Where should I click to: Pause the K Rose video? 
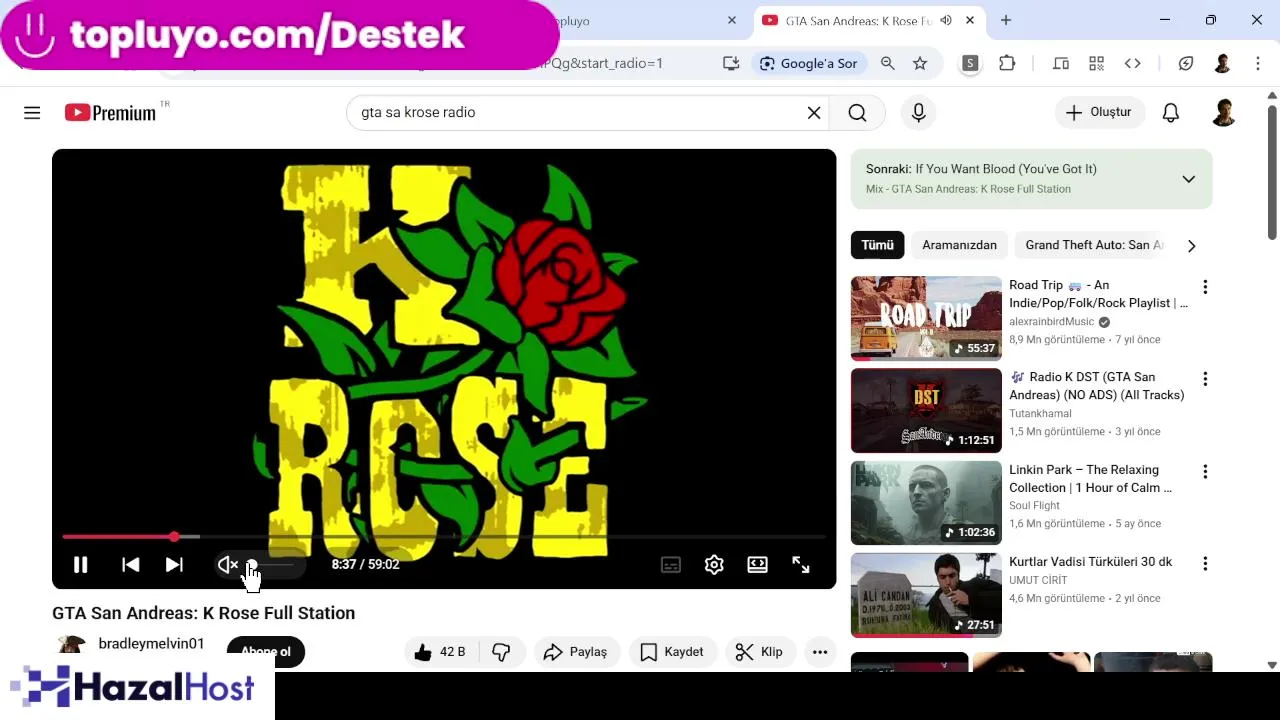tap(81, 565)
